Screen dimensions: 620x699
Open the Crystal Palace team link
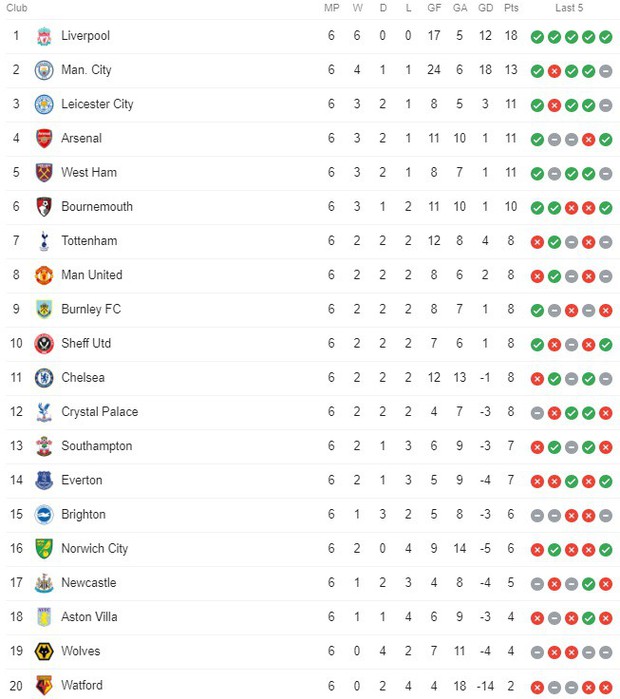[x=99, y=412]
